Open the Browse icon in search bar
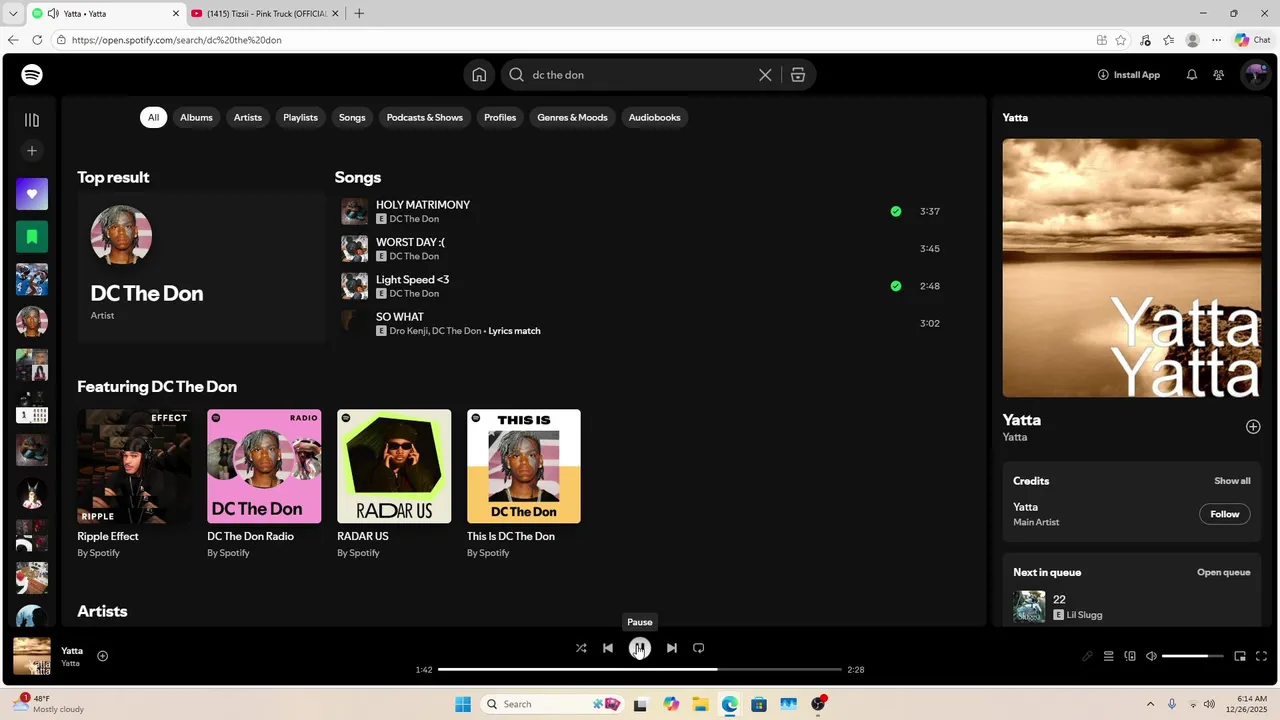1280x720 pixels. [798, 75]
